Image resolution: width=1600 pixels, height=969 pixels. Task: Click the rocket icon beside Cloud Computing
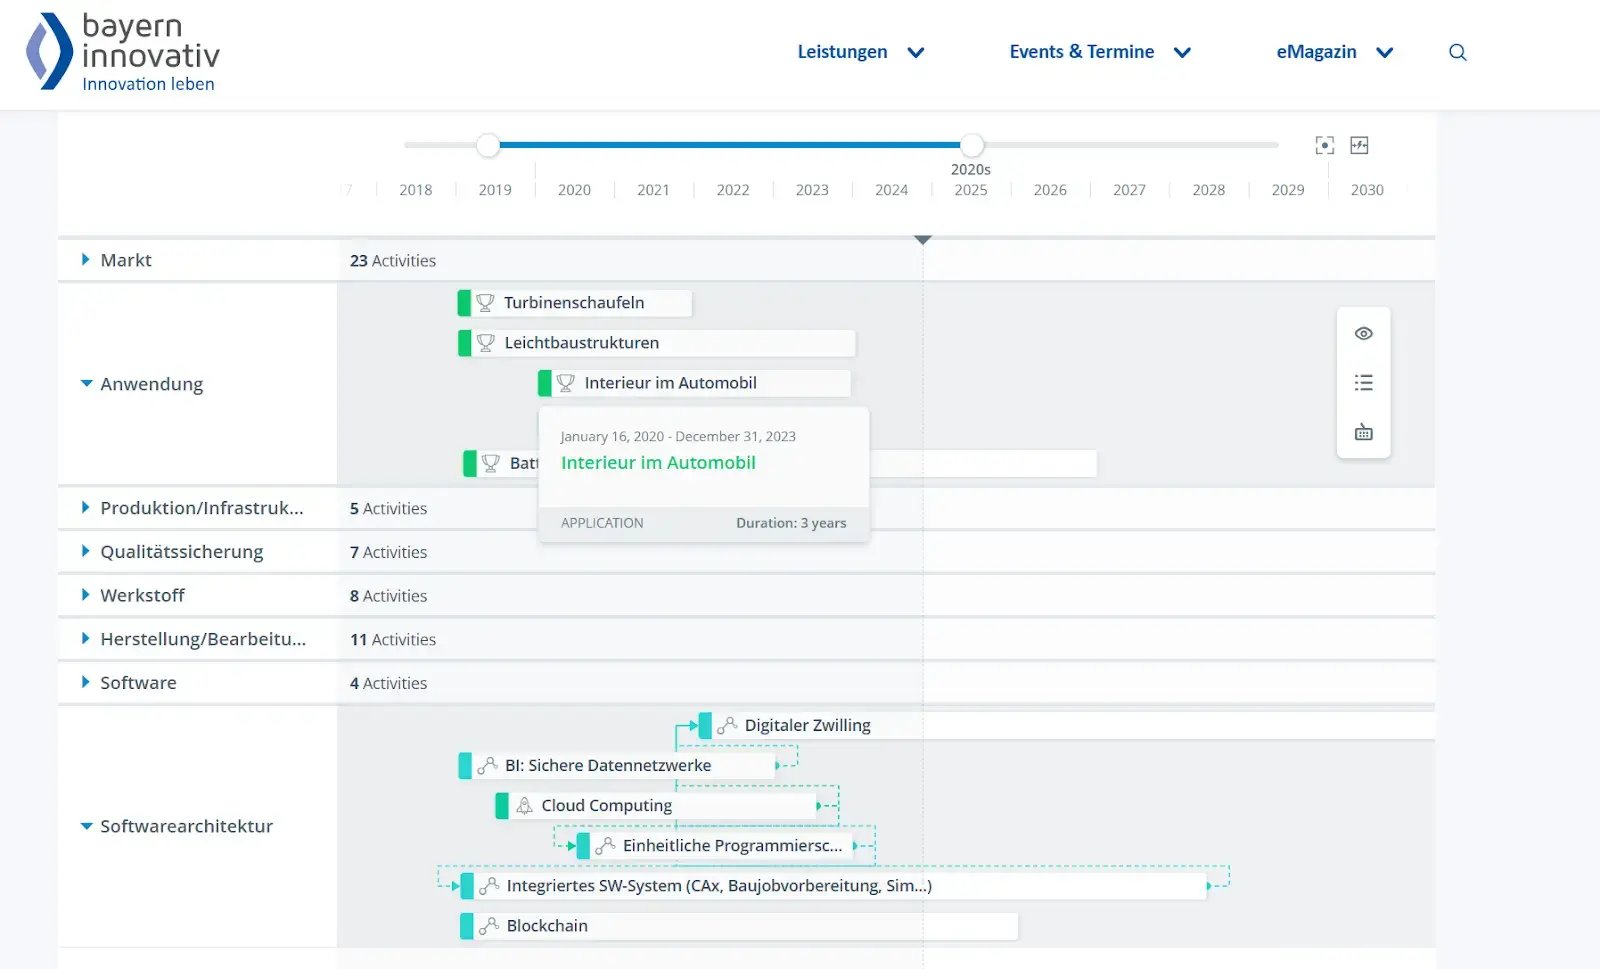[x=524, y=806]
